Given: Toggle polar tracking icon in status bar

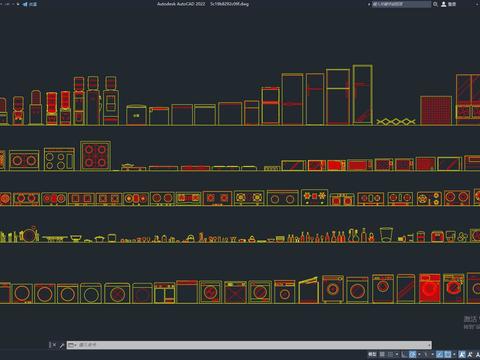Looking at the screenshot, I should (412, 354).
